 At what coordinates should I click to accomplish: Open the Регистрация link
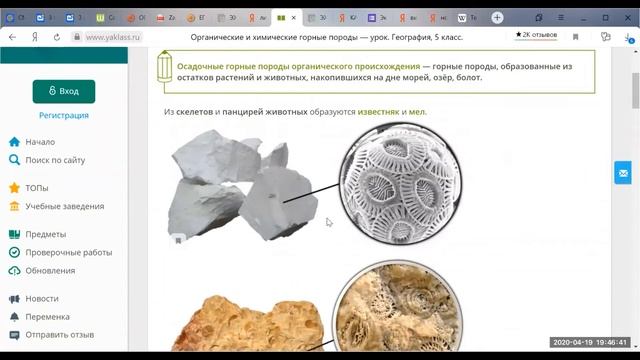64,116
